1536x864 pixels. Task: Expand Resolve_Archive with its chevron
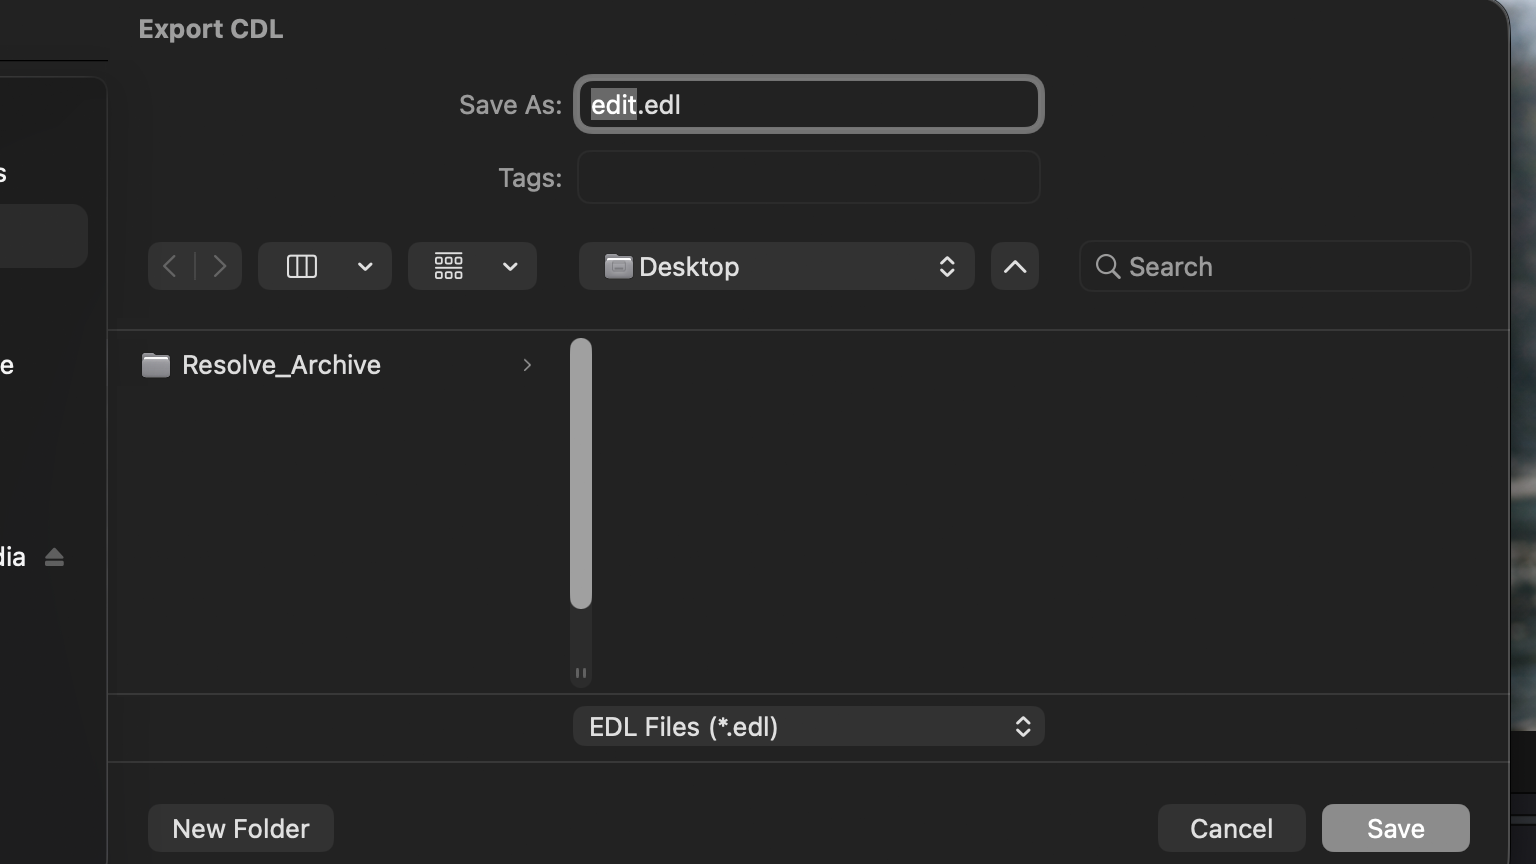pos(527,365)
